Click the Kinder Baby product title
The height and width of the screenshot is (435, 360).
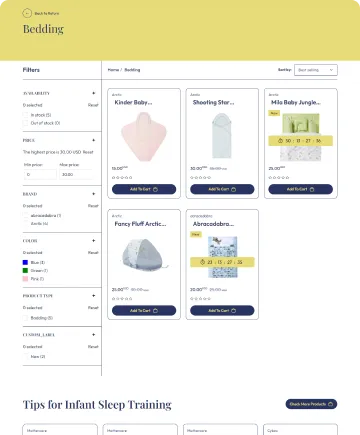(133, 103)
